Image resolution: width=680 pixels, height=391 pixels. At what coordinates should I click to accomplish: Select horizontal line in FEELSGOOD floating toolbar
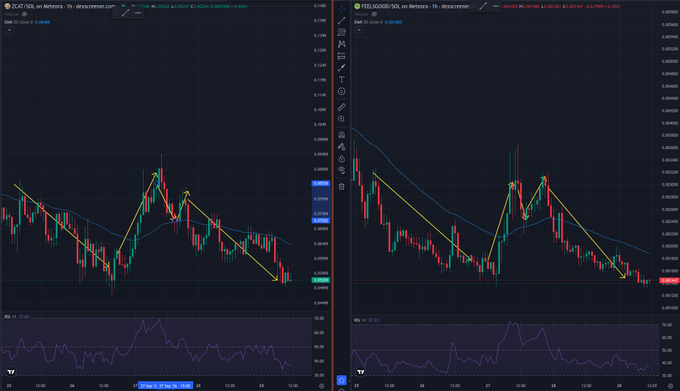coord(495,6)
